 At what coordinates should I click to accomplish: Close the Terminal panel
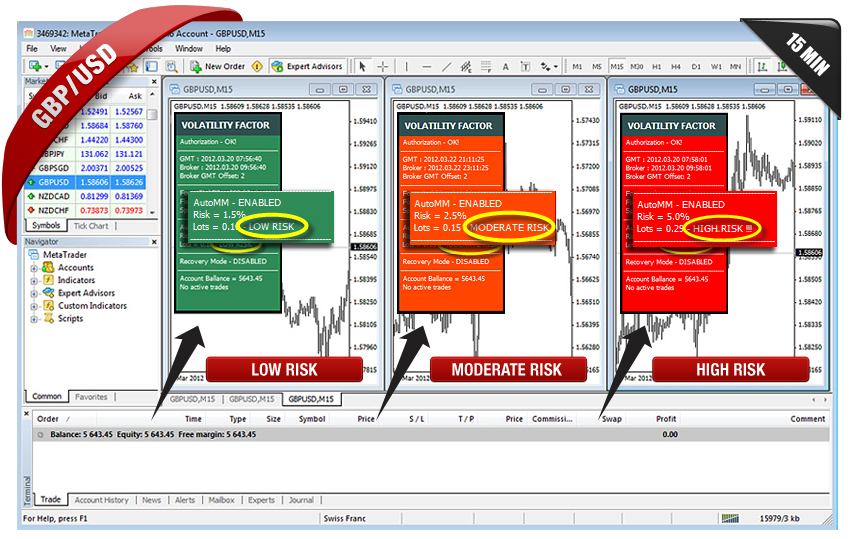point(27,413)
